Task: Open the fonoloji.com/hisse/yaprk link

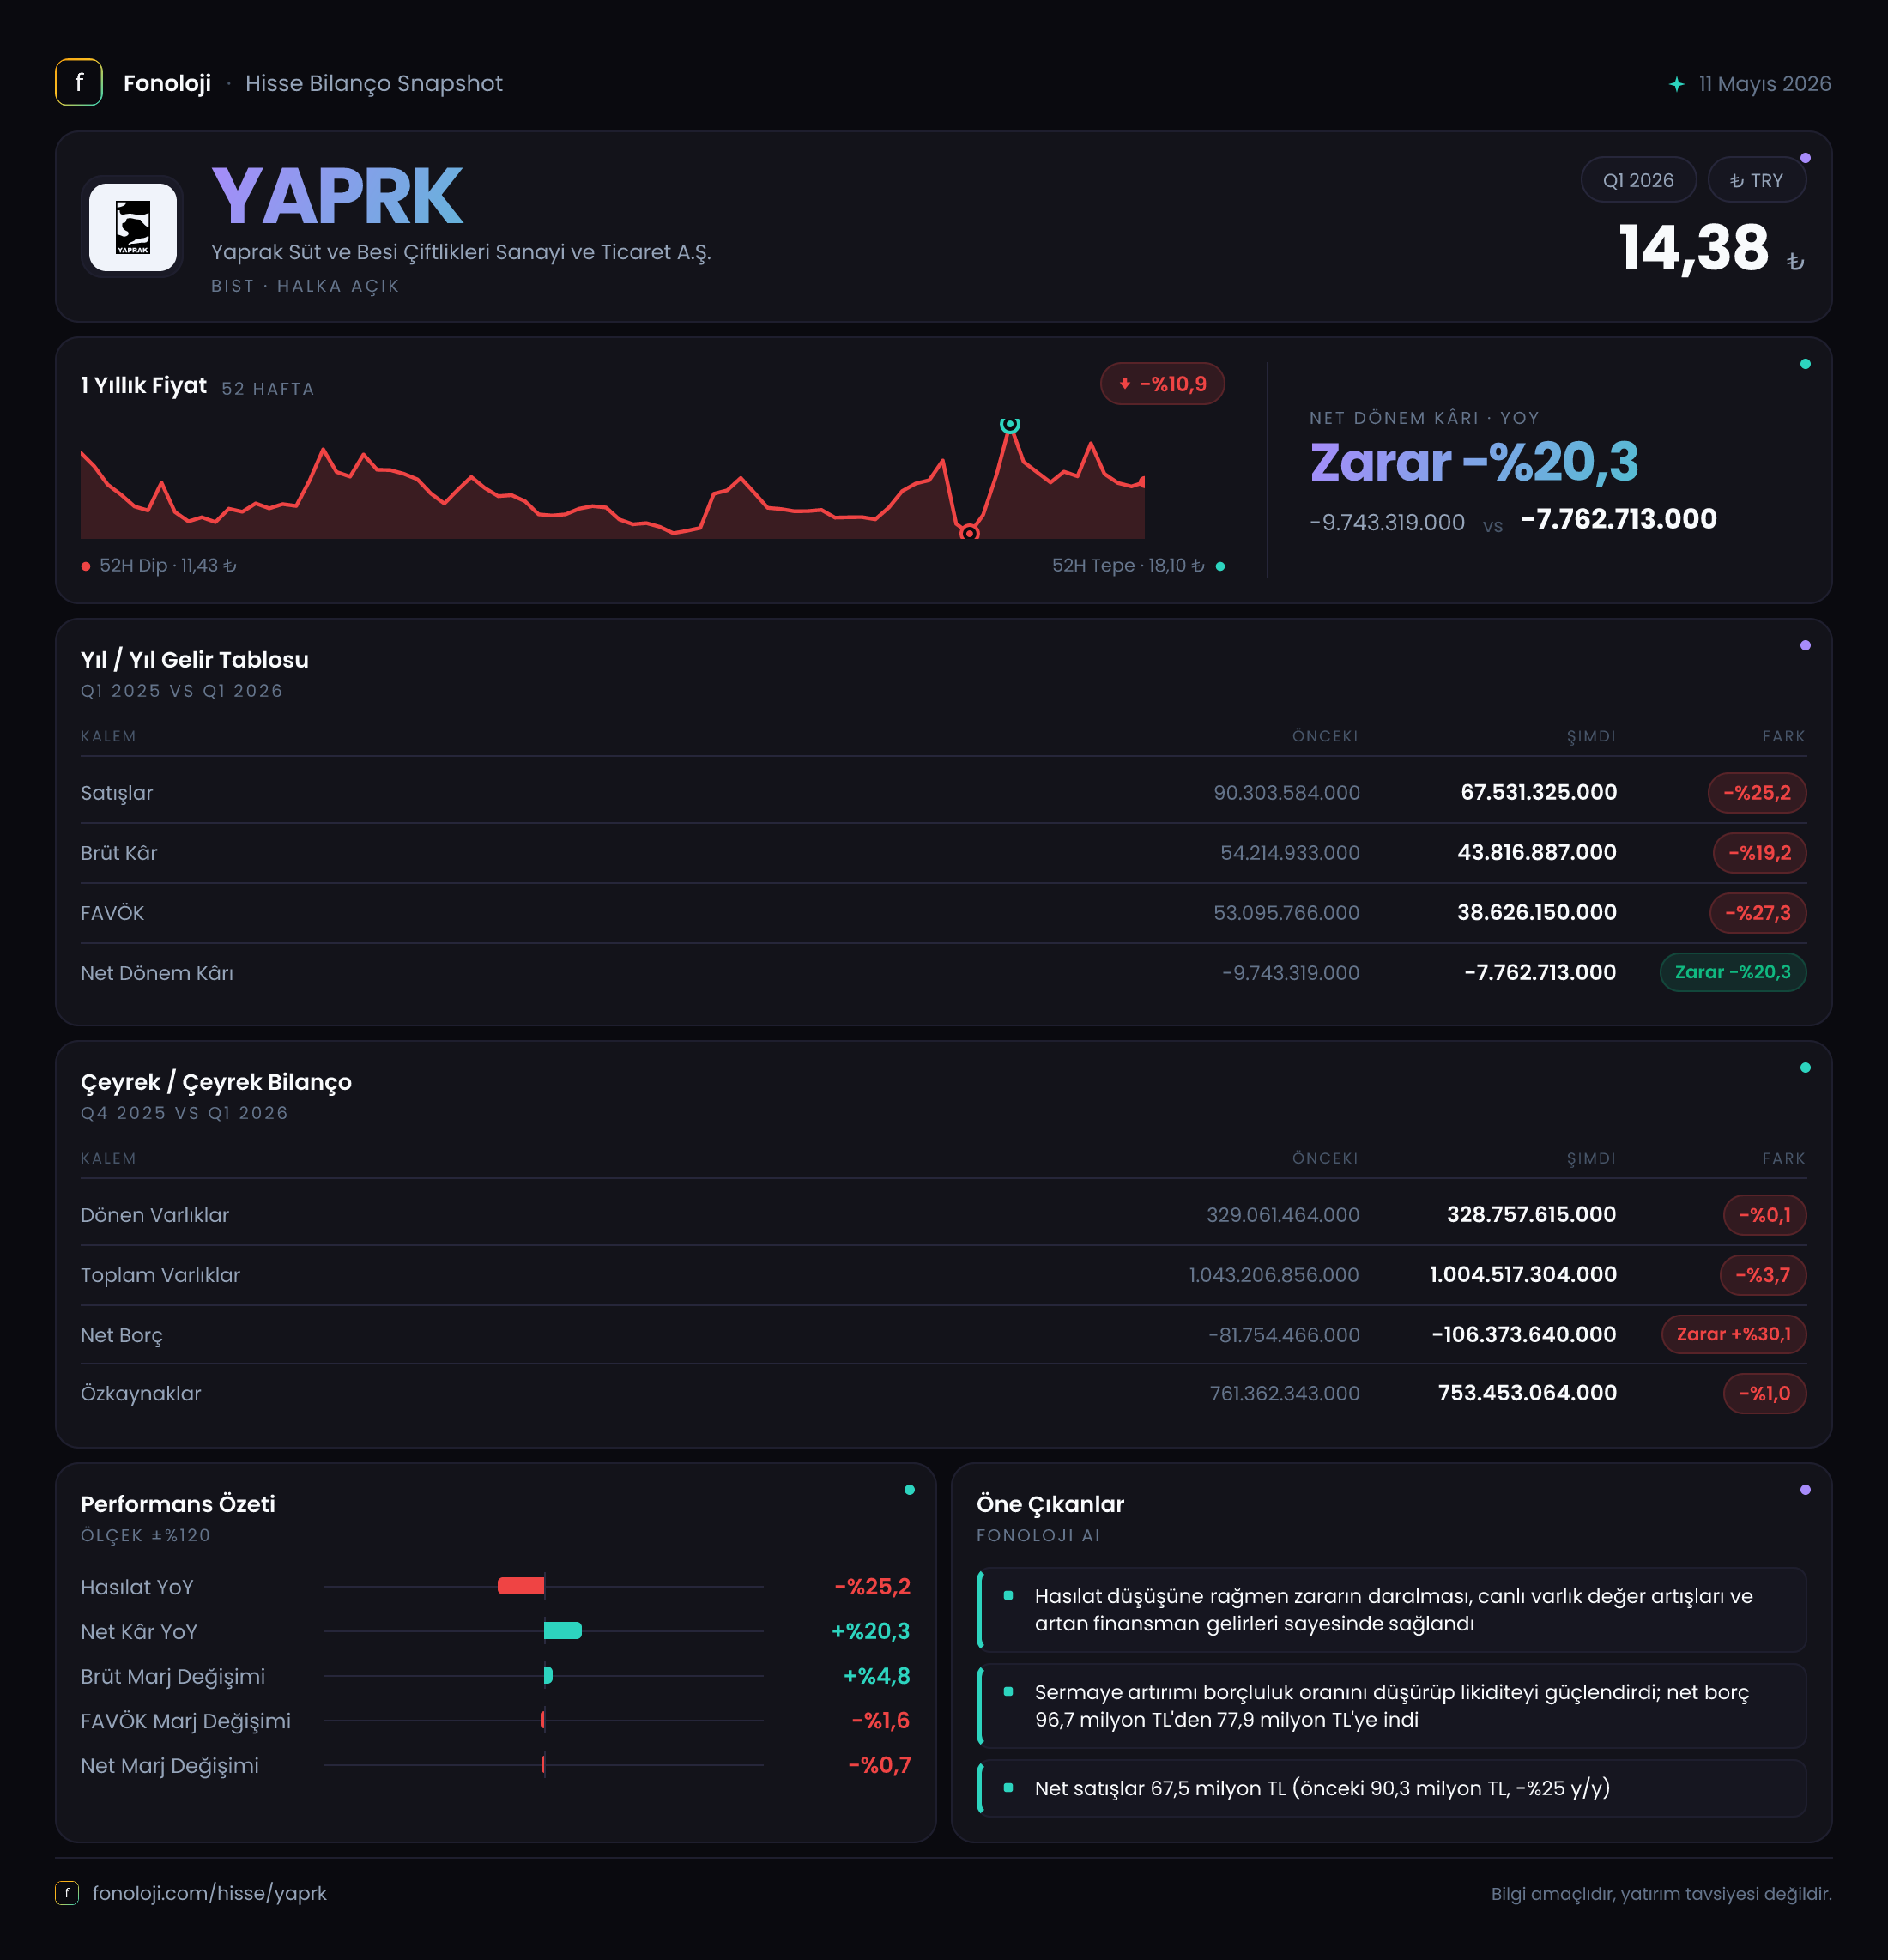Action: tap(210, 1893)
